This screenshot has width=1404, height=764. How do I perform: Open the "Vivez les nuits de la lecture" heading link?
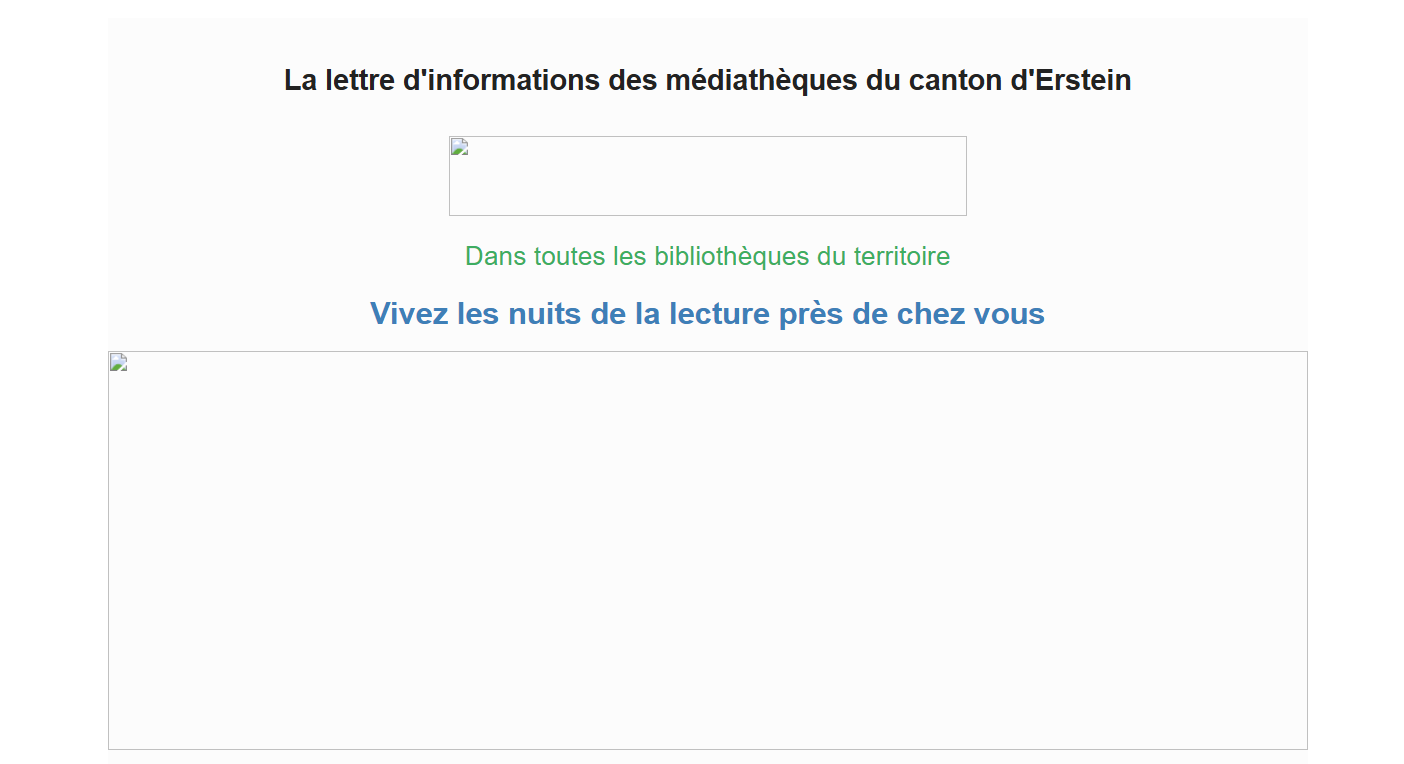click(707, 314)
